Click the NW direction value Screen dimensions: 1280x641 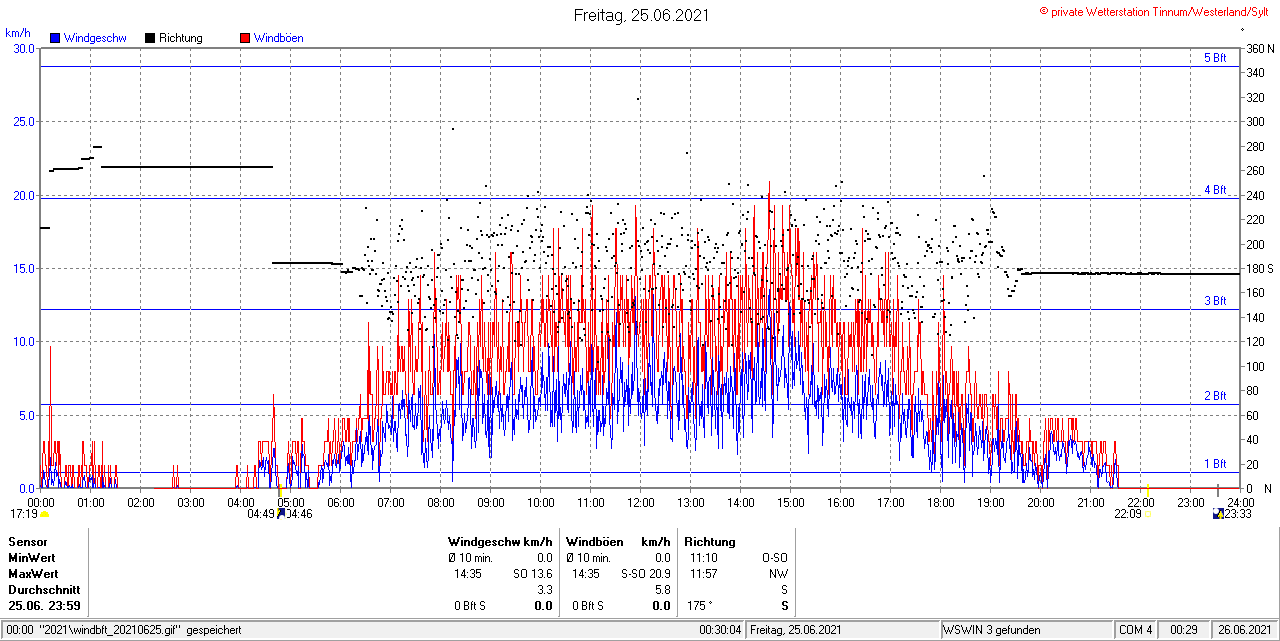click(x=779, y=574)
